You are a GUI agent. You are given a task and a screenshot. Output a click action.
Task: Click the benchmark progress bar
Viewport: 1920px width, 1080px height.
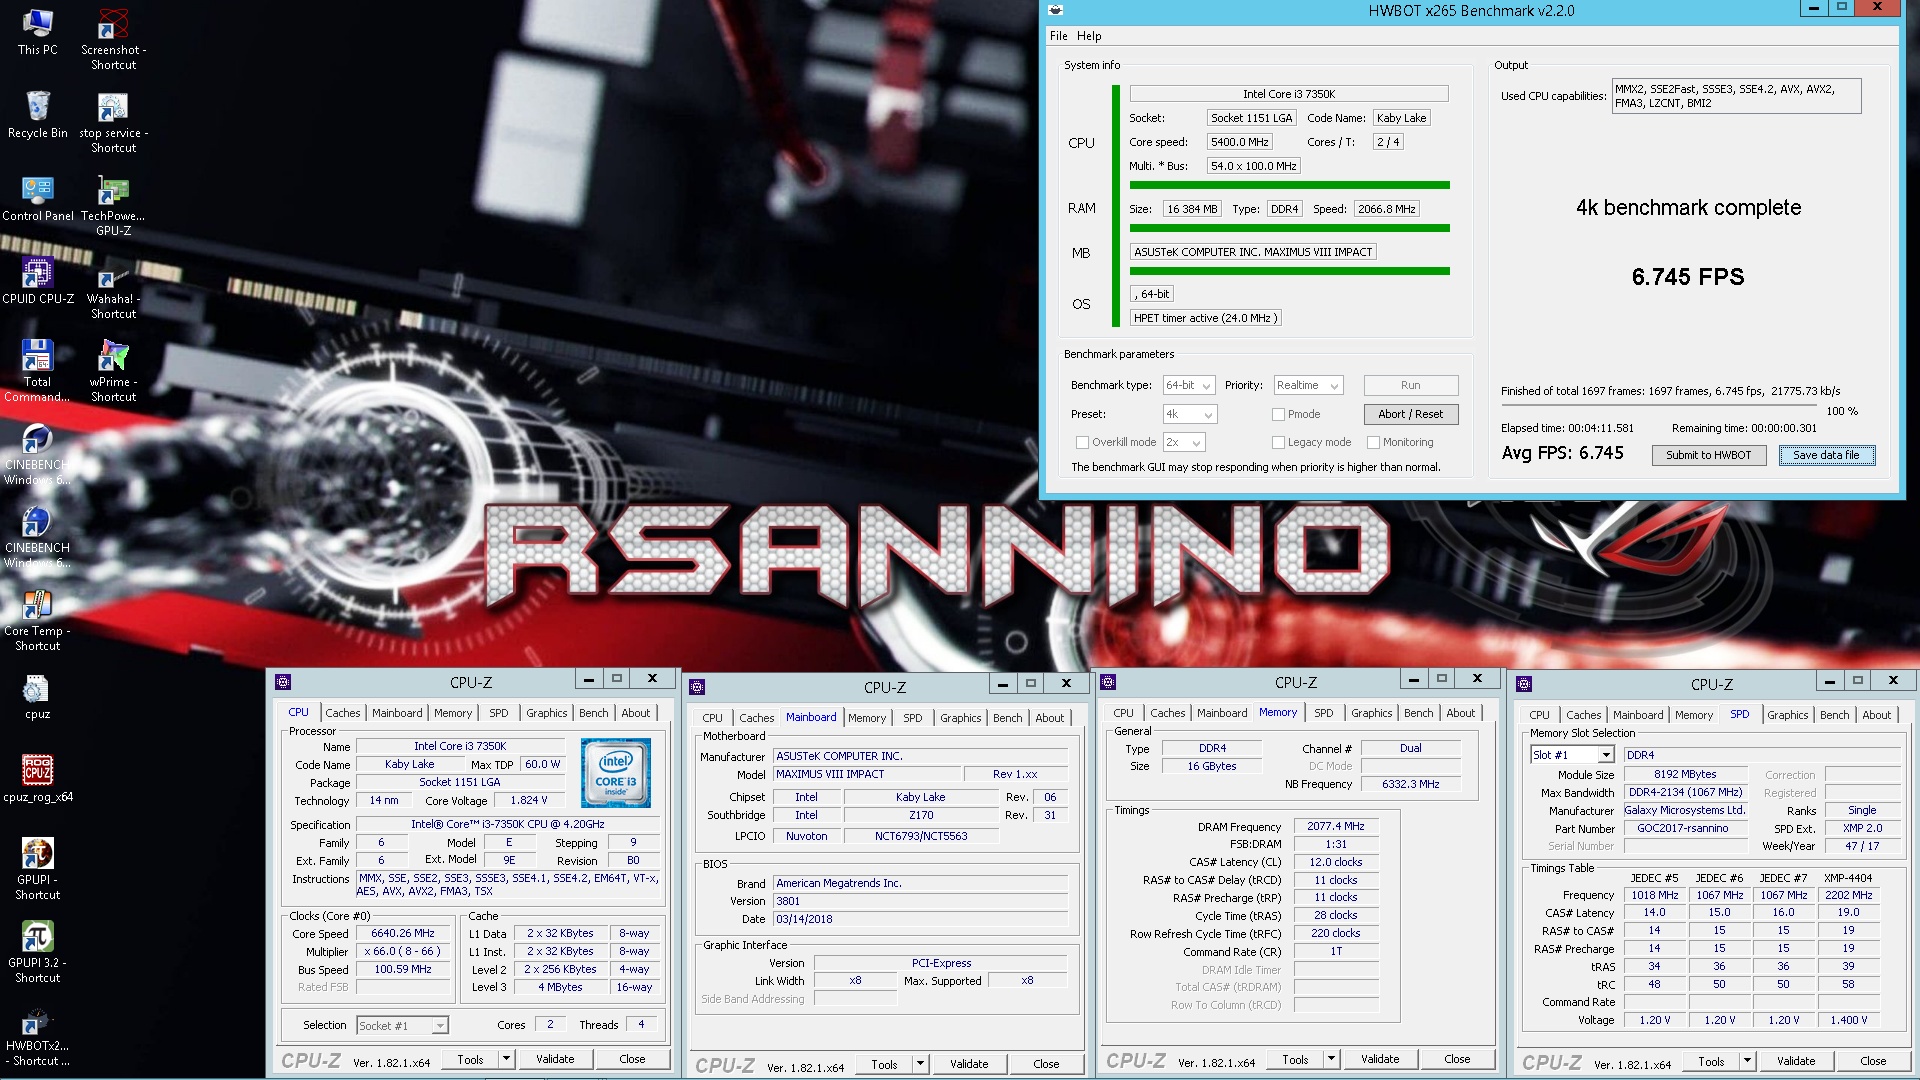1658,406
